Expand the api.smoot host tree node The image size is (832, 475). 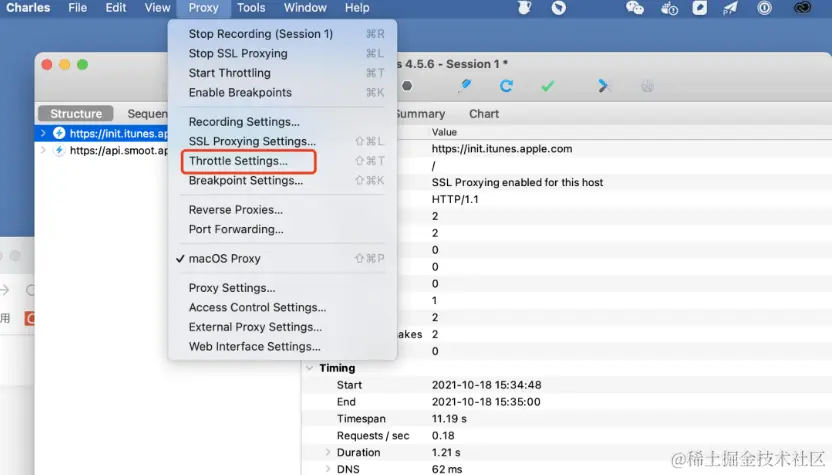pos(44,151)
